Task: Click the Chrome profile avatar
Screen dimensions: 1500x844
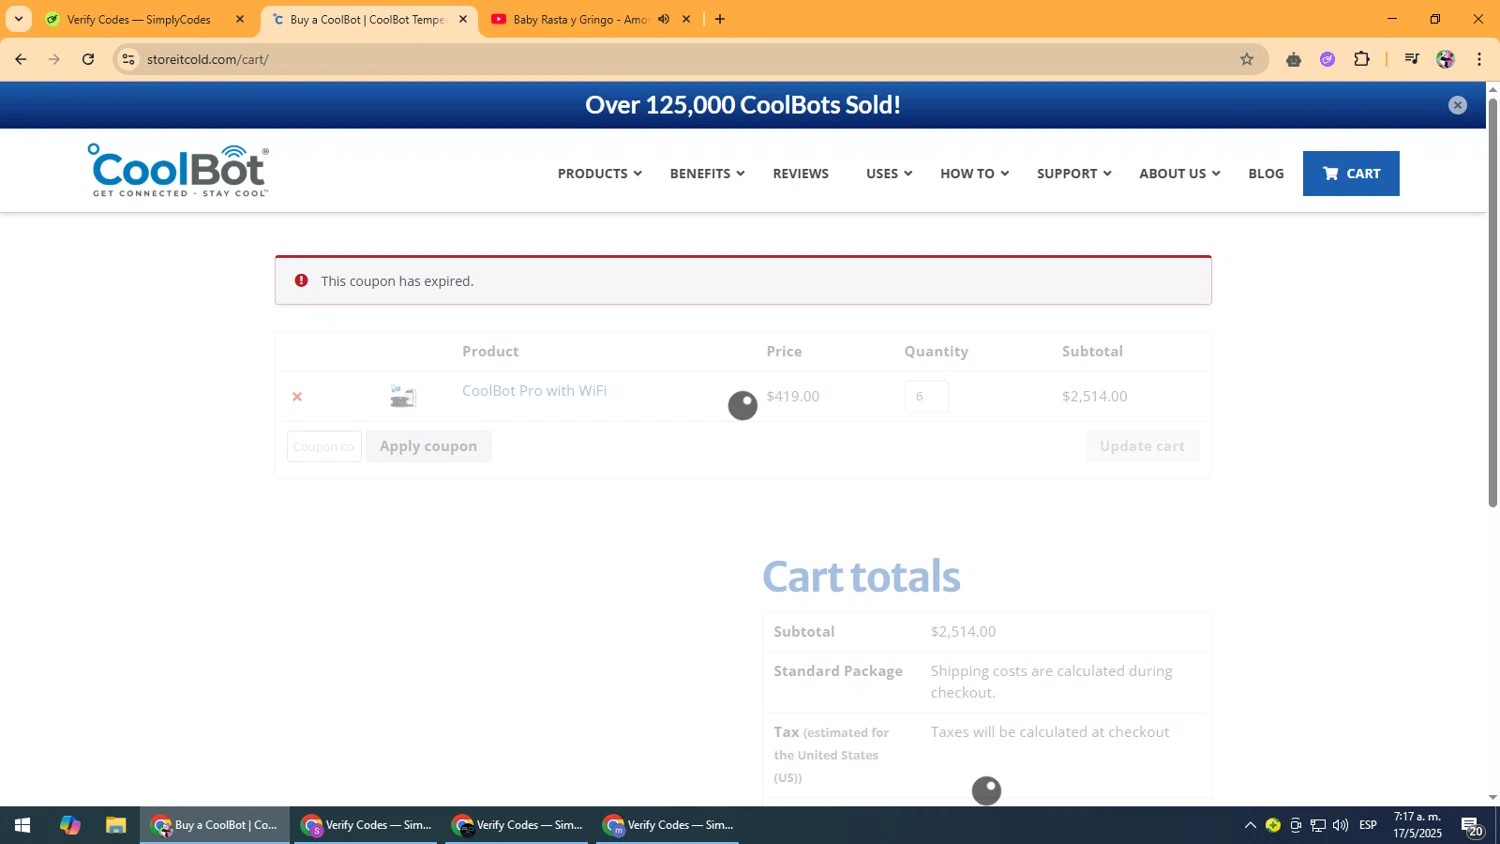Action: pos(1445,59)
